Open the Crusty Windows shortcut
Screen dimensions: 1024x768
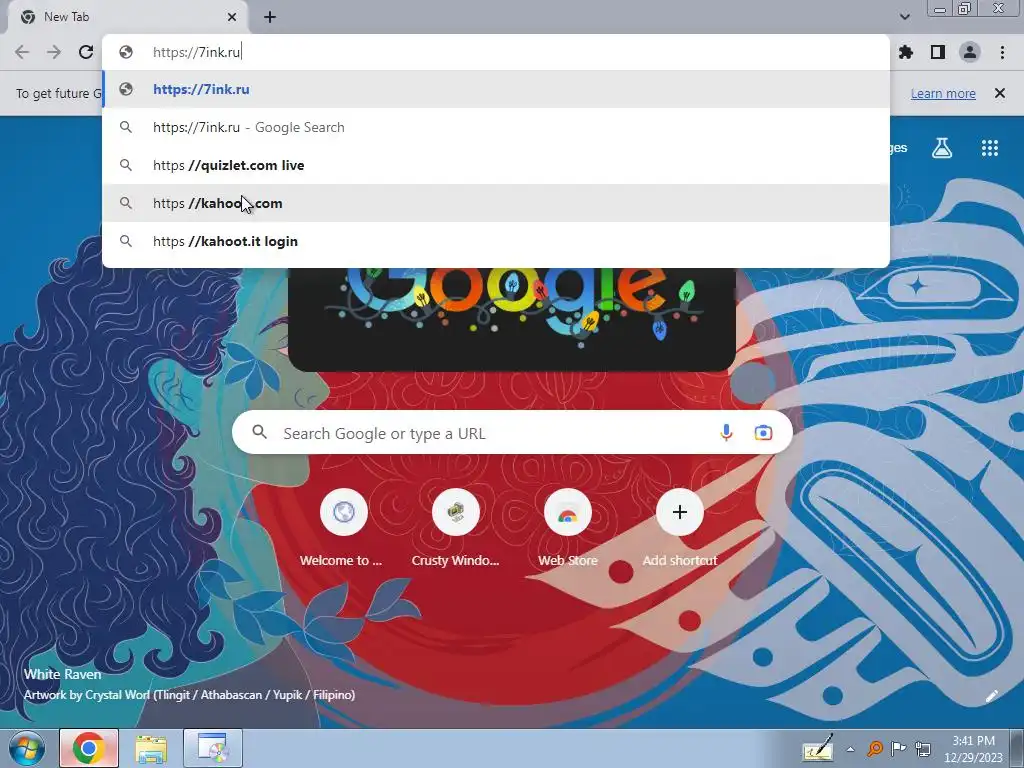pos(456,512)
